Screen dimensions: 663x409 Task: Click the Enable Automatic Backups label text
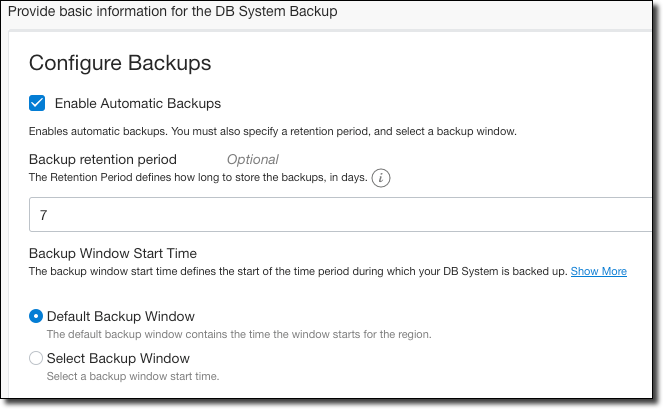(x=137, y=103)
